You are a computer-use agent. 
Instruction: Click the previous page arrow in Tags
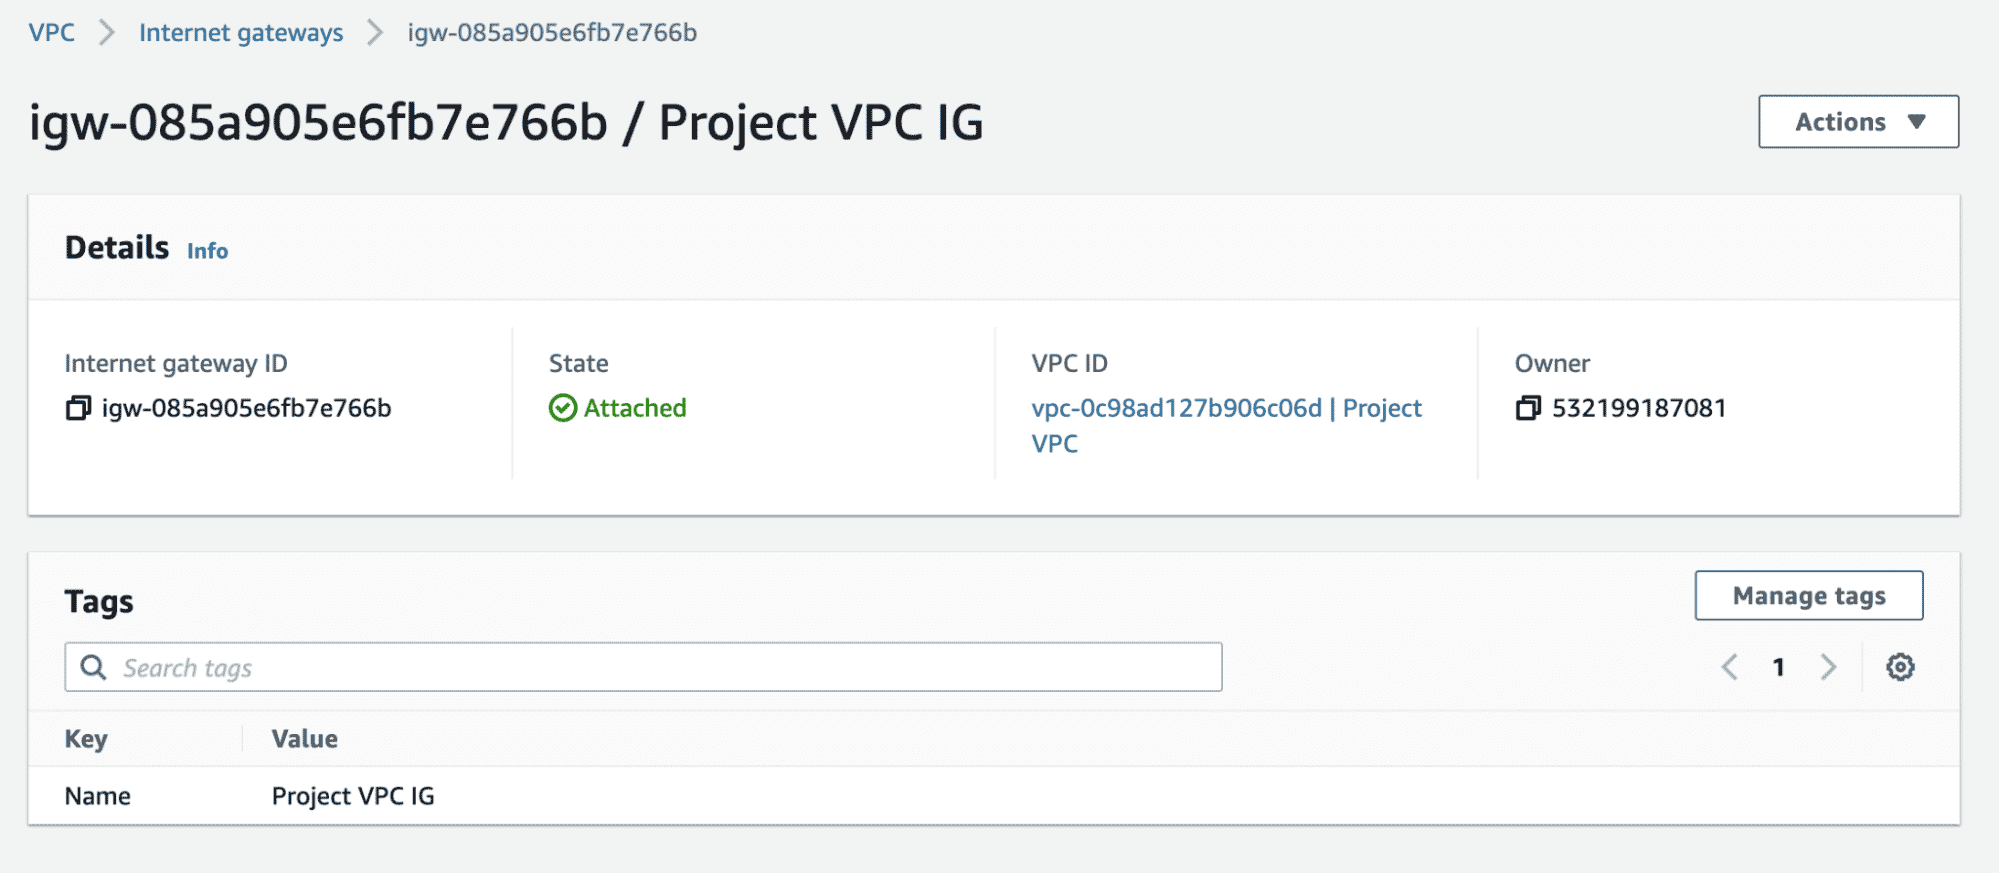tap(1729, 666)
